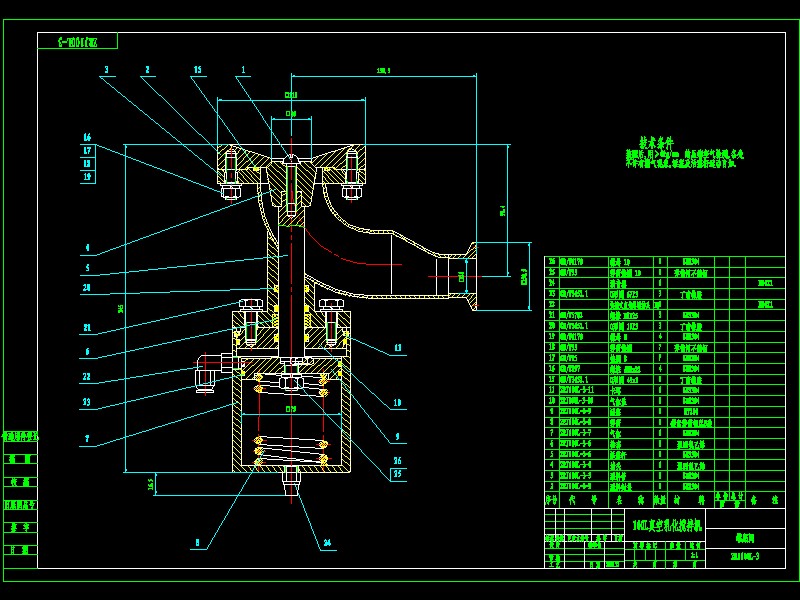This screenshot has height=600, width=800.
Task: Click drawing number 2011GL-3 in title block
Action: pos(745,556)
